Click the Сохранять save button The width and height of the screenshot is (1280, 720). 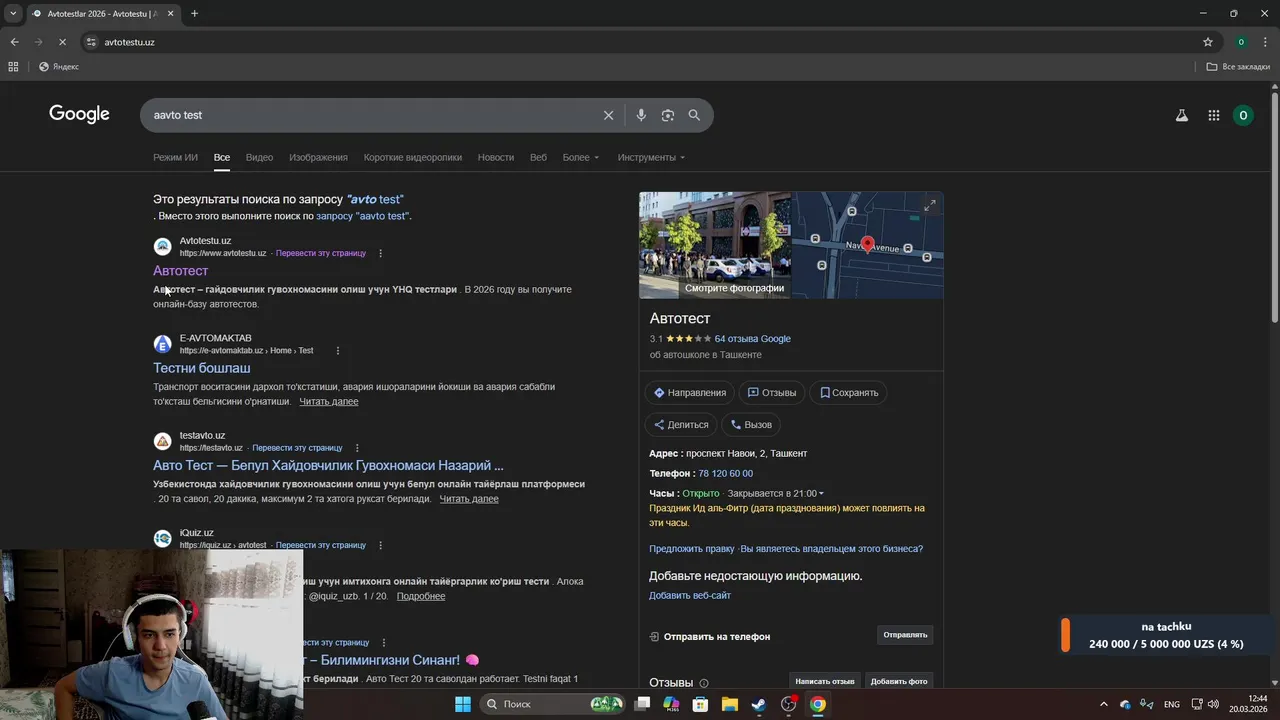pyautogui.click(x=849, y=393)
